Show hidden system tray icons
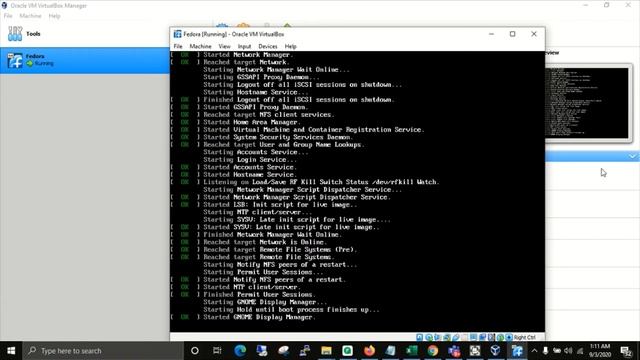Screen dimensions: 640x360 [x=534, y=351]
